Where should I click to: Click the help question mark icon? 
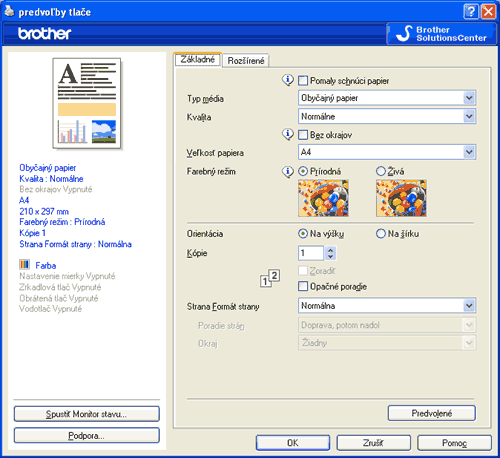coord(471,12)
